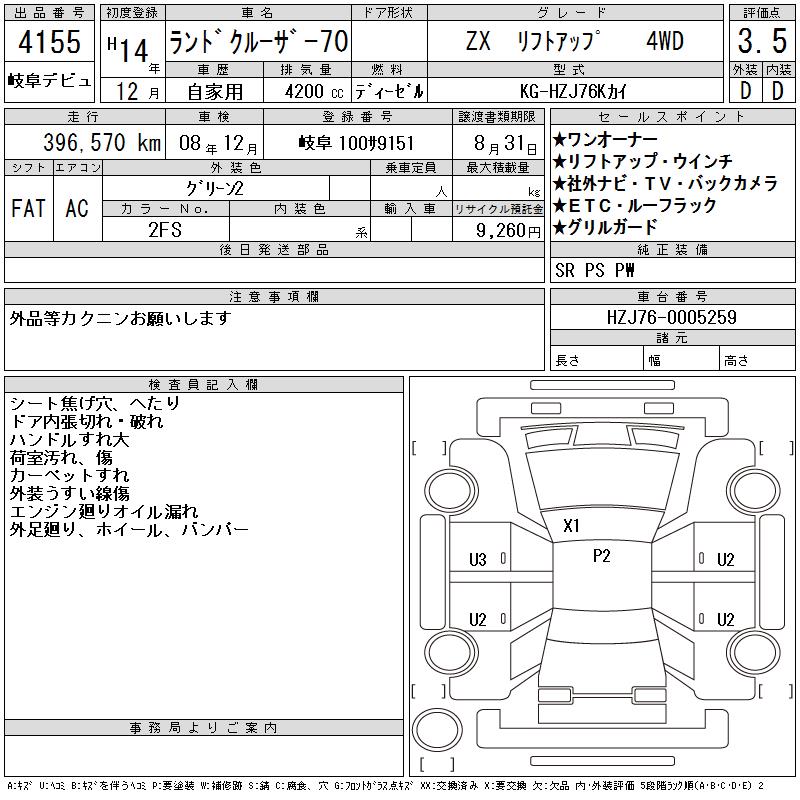Click the lot number 4155
800x800 pixels.
49,42
